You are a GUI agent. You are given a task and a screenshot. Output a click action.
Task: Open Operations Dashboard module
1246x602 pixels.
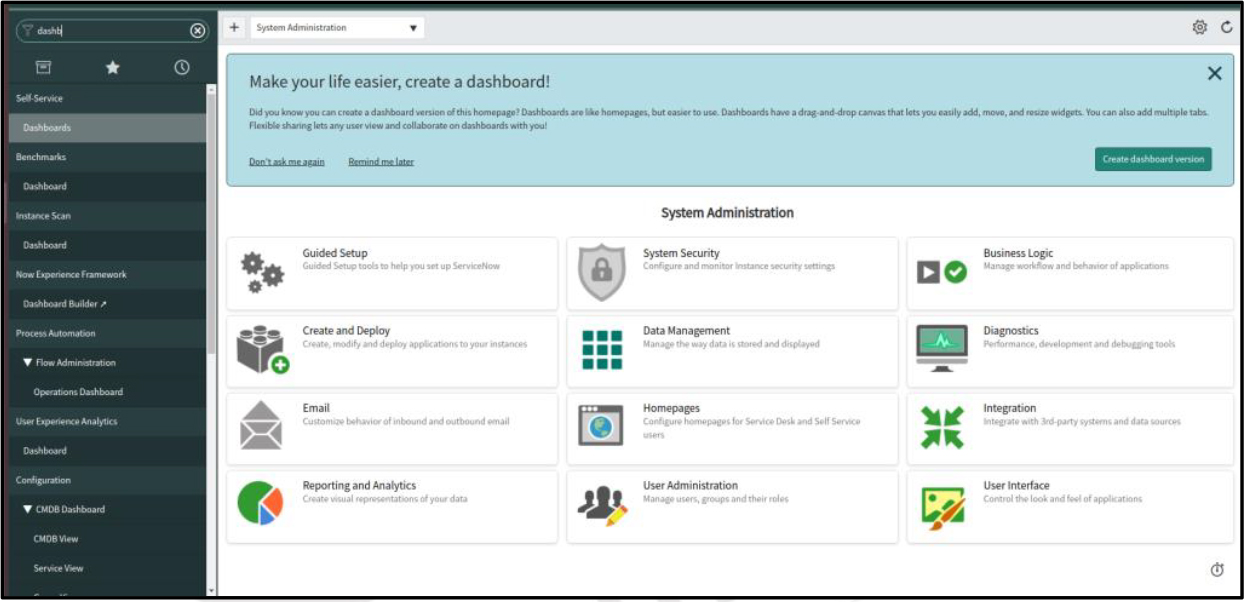pos(108,392)
